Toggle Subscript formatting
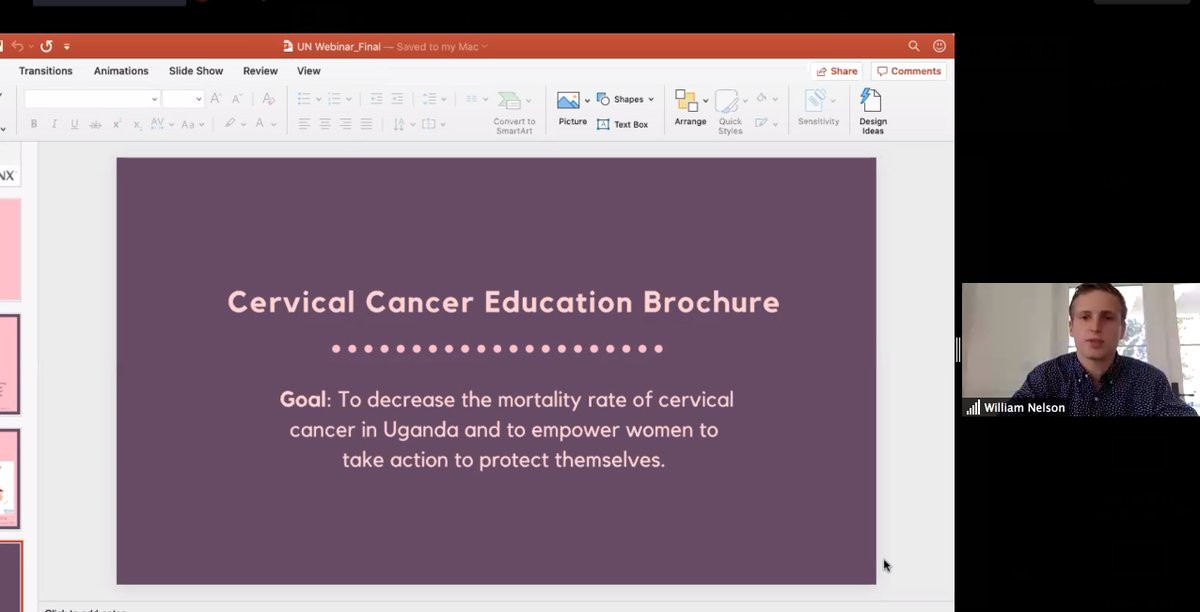Screen dimensions: 1200x612 [x=137, y=124]
